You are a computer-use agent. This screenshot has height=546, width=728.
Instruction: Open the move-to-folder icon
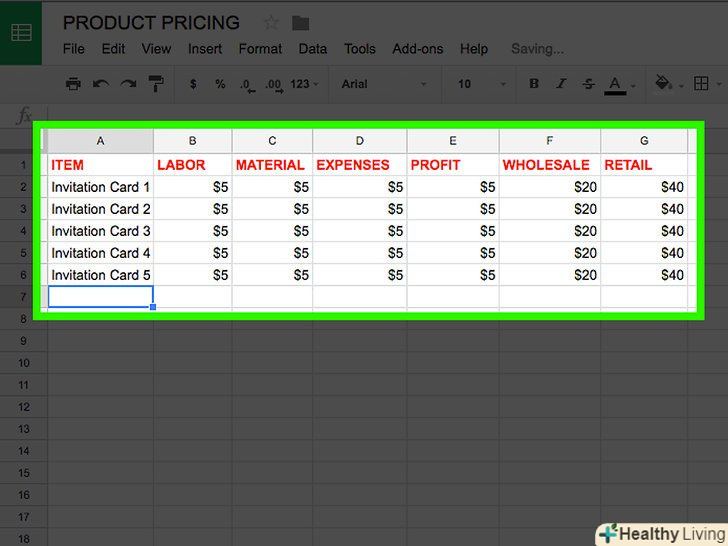coord(300,23)
